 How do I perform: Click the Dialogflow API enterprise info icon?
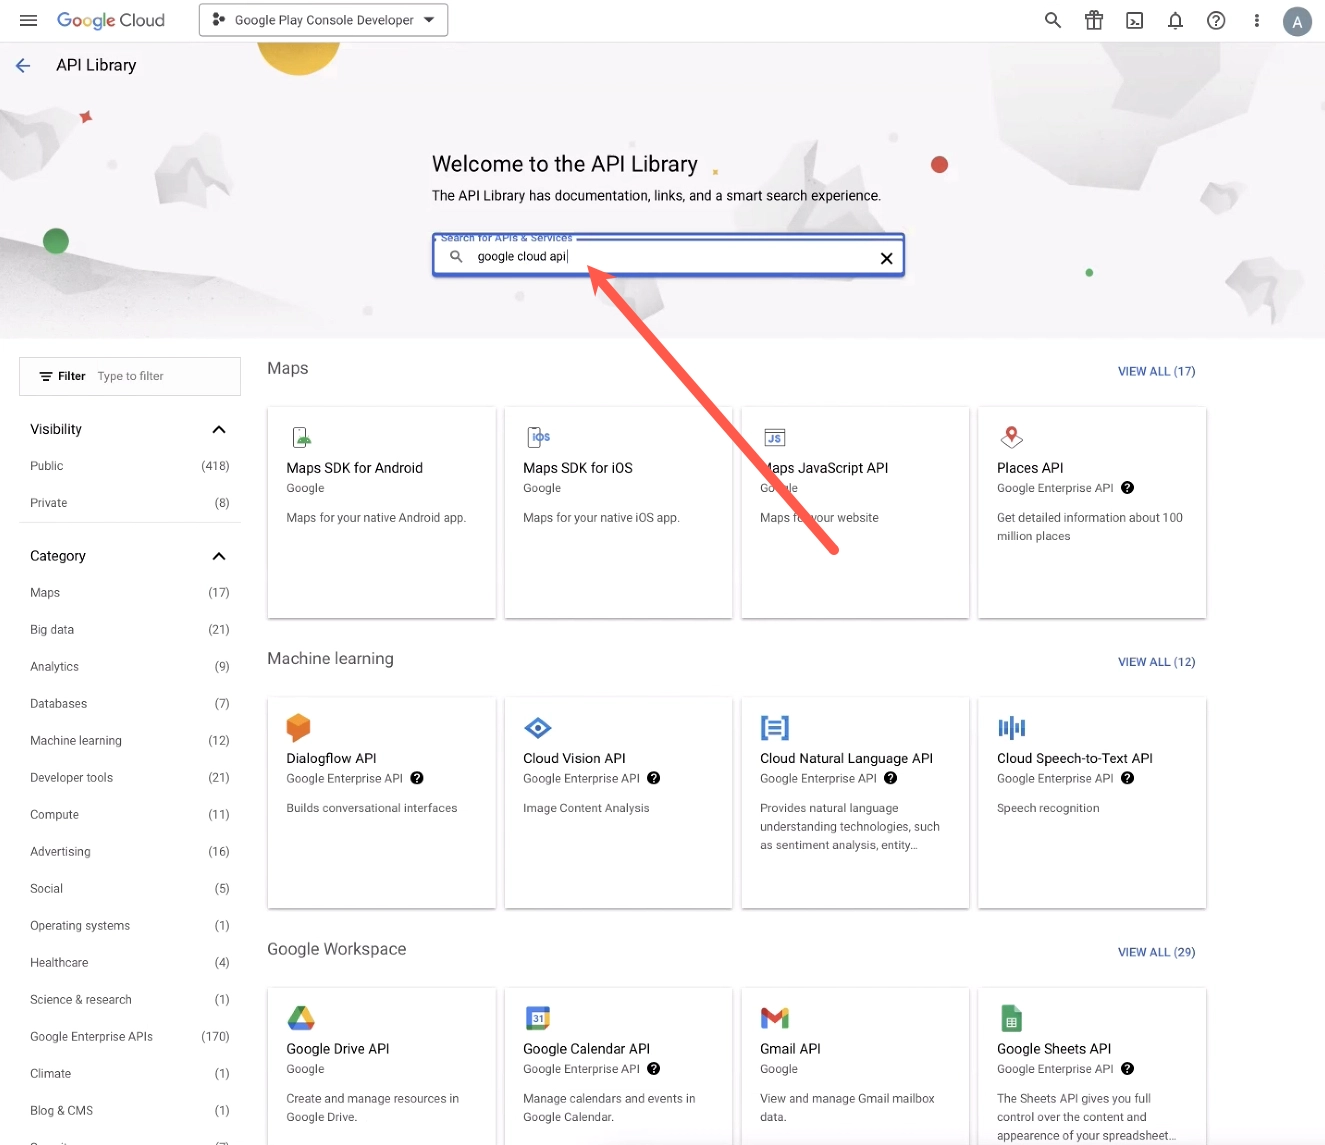(x=417, y=778)
